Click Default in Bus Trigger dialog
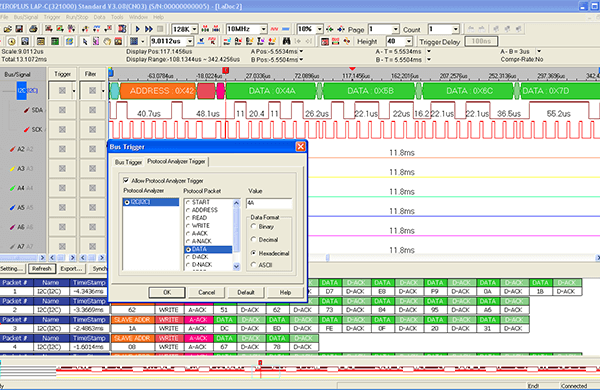 (x=246, y=292)
